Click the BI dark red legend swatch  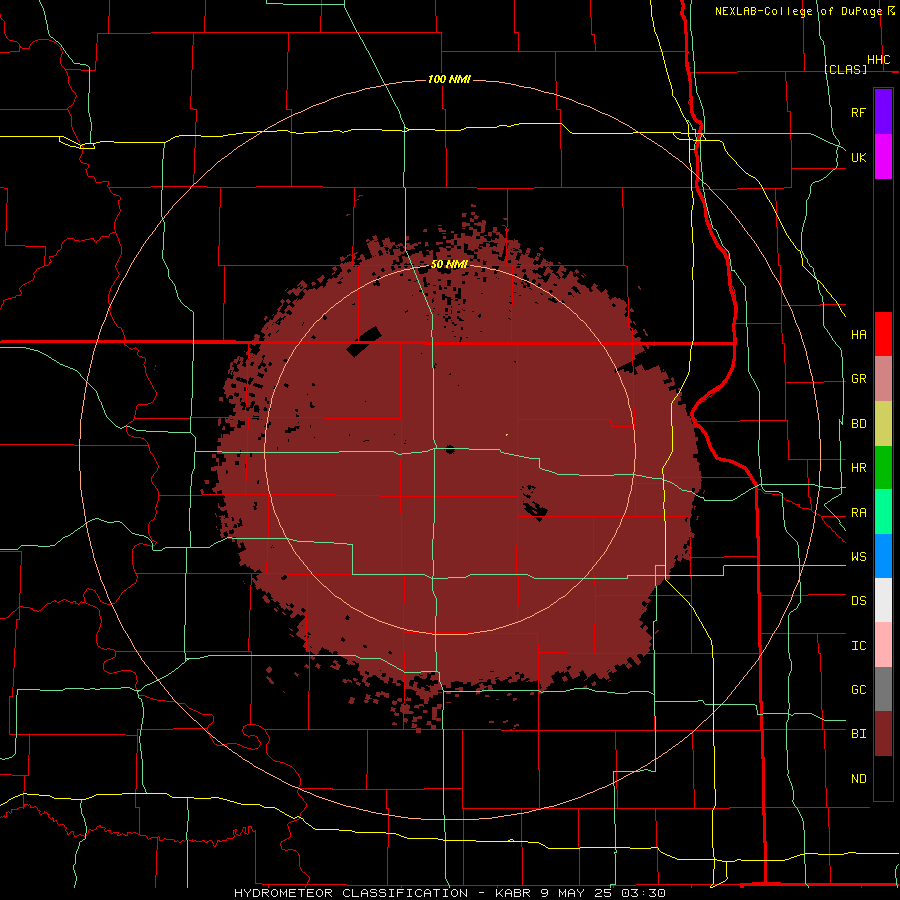(883, 734)
